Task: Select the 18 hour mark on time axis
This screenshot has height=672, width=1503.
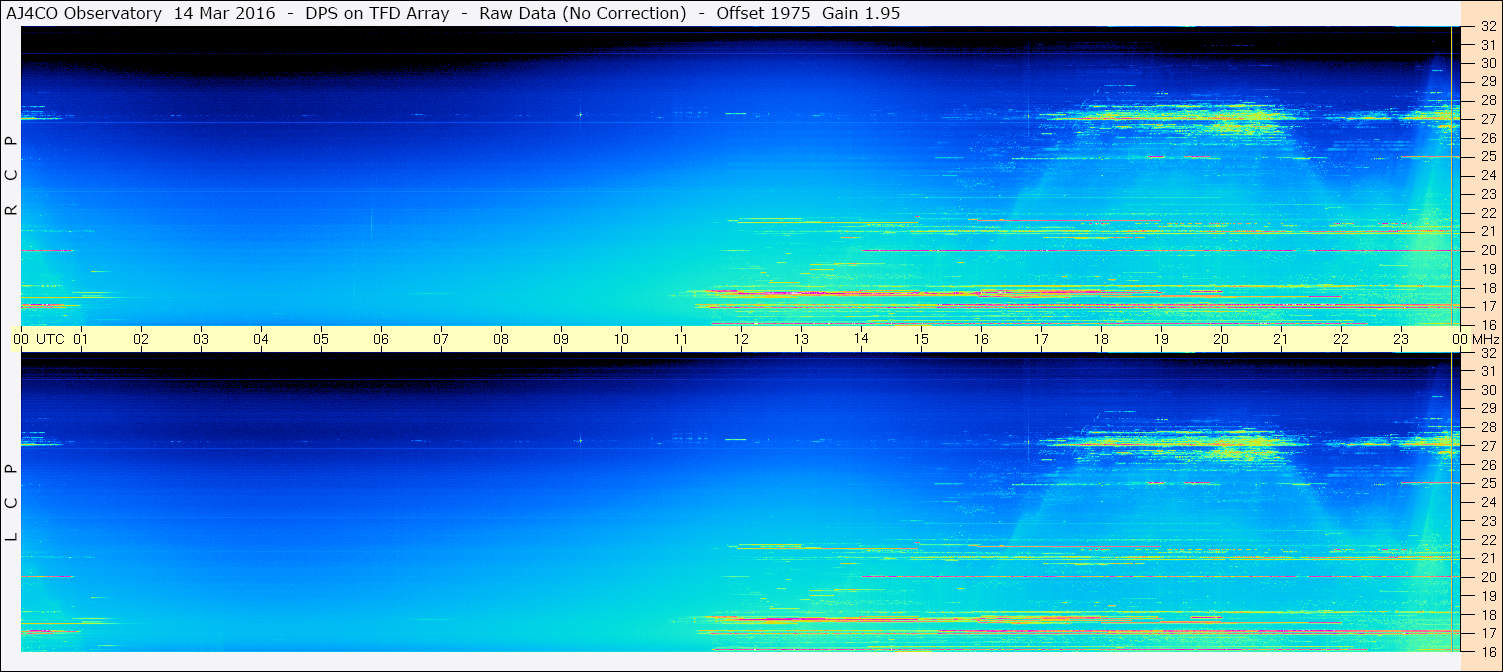Action: point(1101,339)
